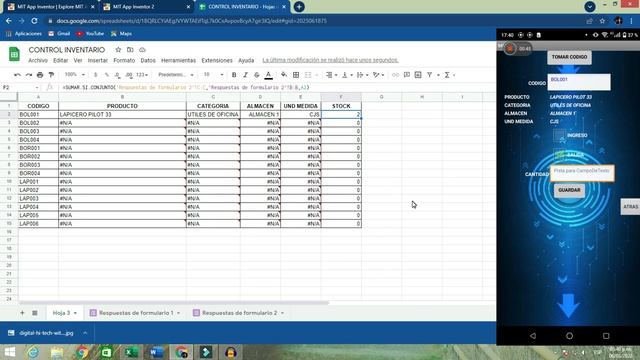Reload the page in Chrome
The image size is (640, 360).
click(34, 21)
